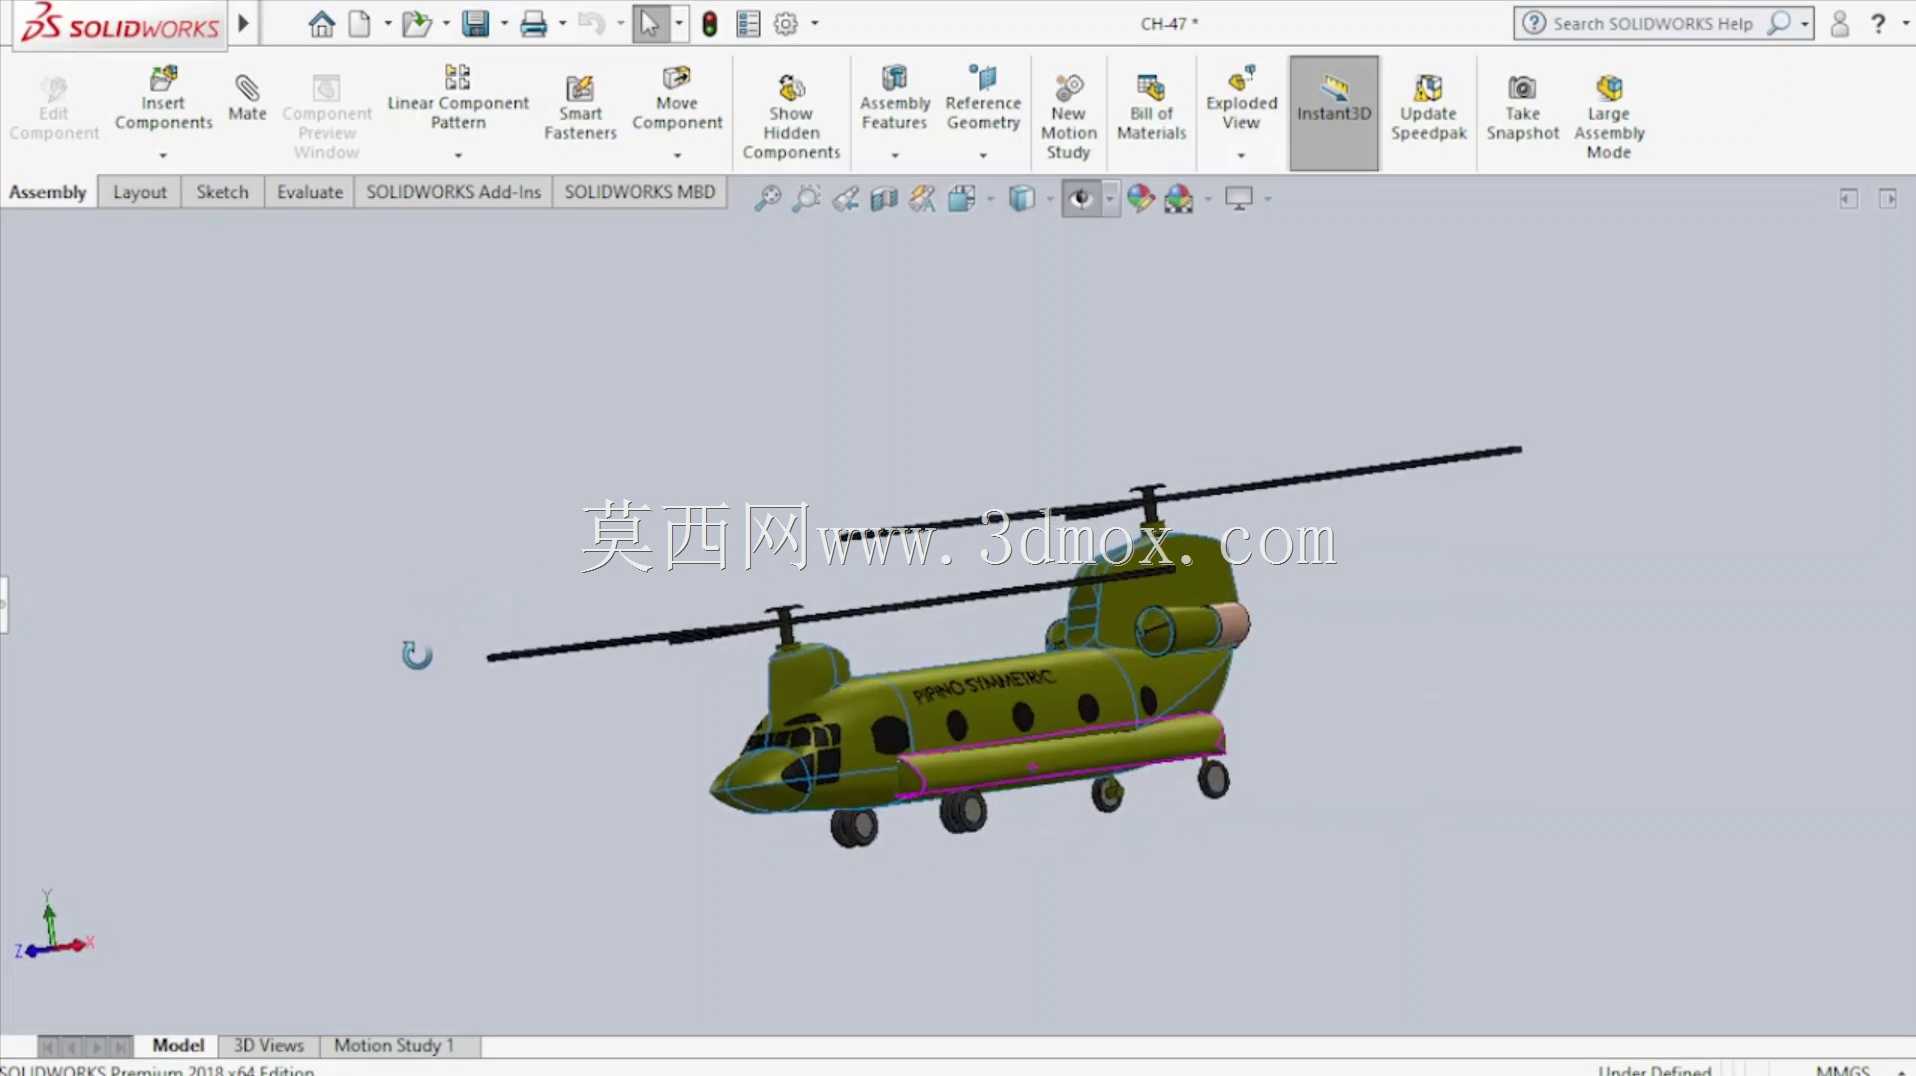1916x1076 pixels.
Task: Click the user login icon
Action: pos(1839,23)
